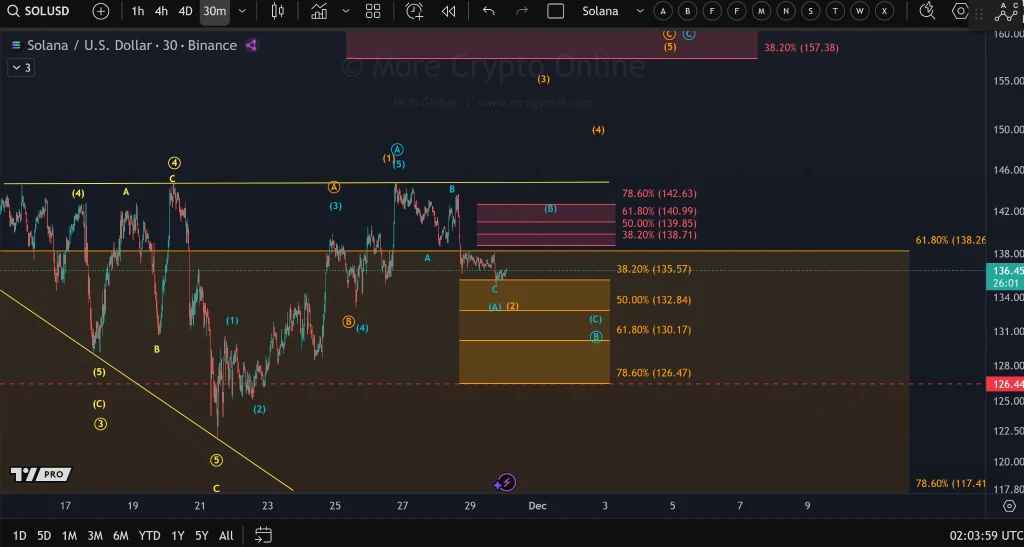Screen dimensions: 1024x547
Task: Open symbol search for SOLUSD
Action: coord(40,11)
